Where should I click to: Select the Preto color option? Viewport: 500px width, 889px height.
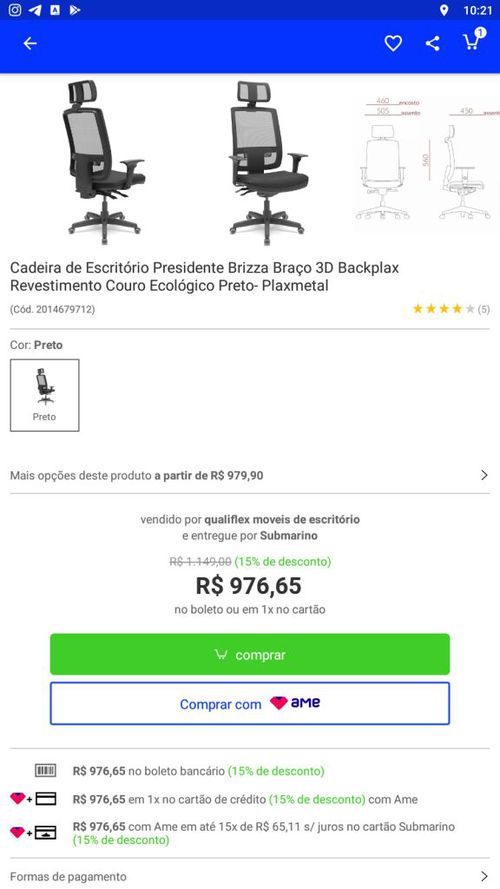pyautogui.click(x=45, y=395)
